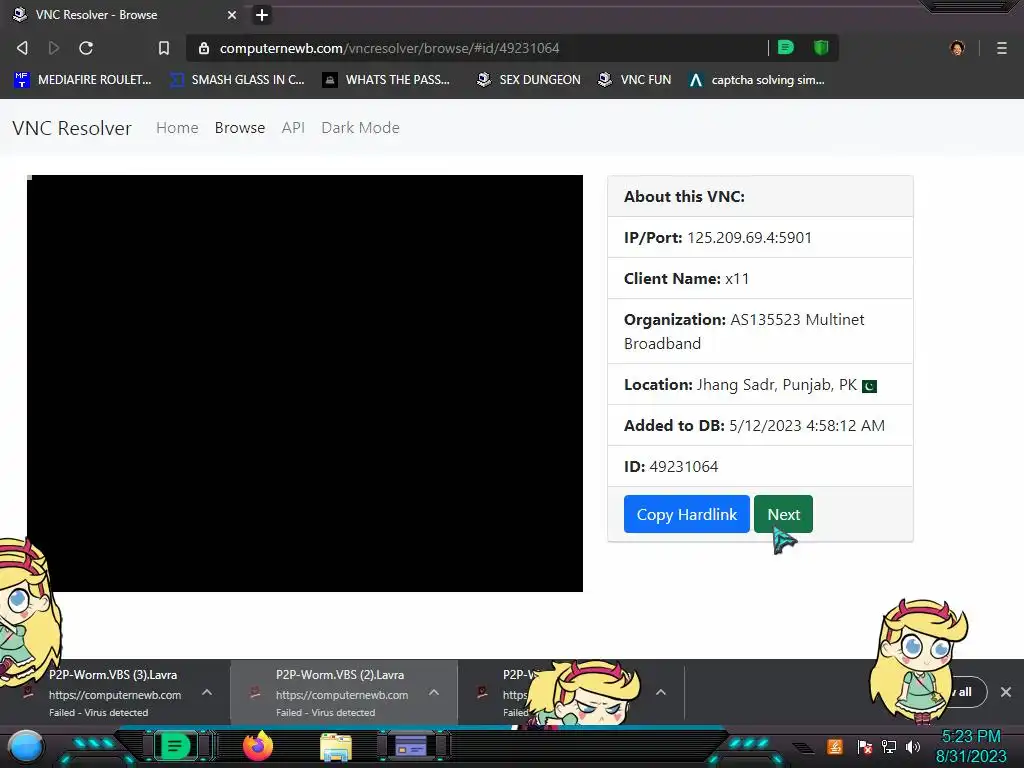Open a new browser tab
Viewport: 1024px width, 768px height.
coord(262,14)
